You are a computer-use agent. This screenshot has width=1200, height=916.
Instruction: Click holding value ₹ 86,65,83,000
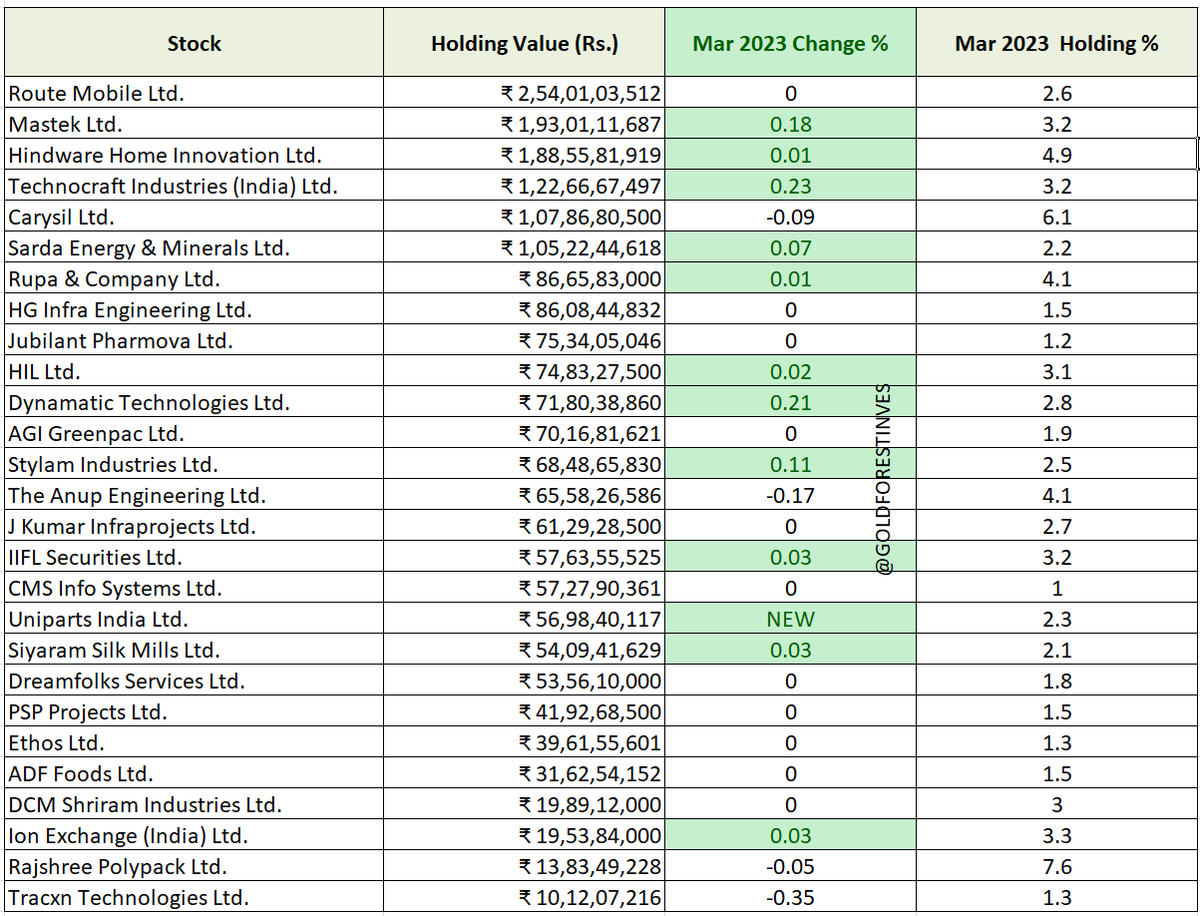pyautogui.click(x=524, y=279)
